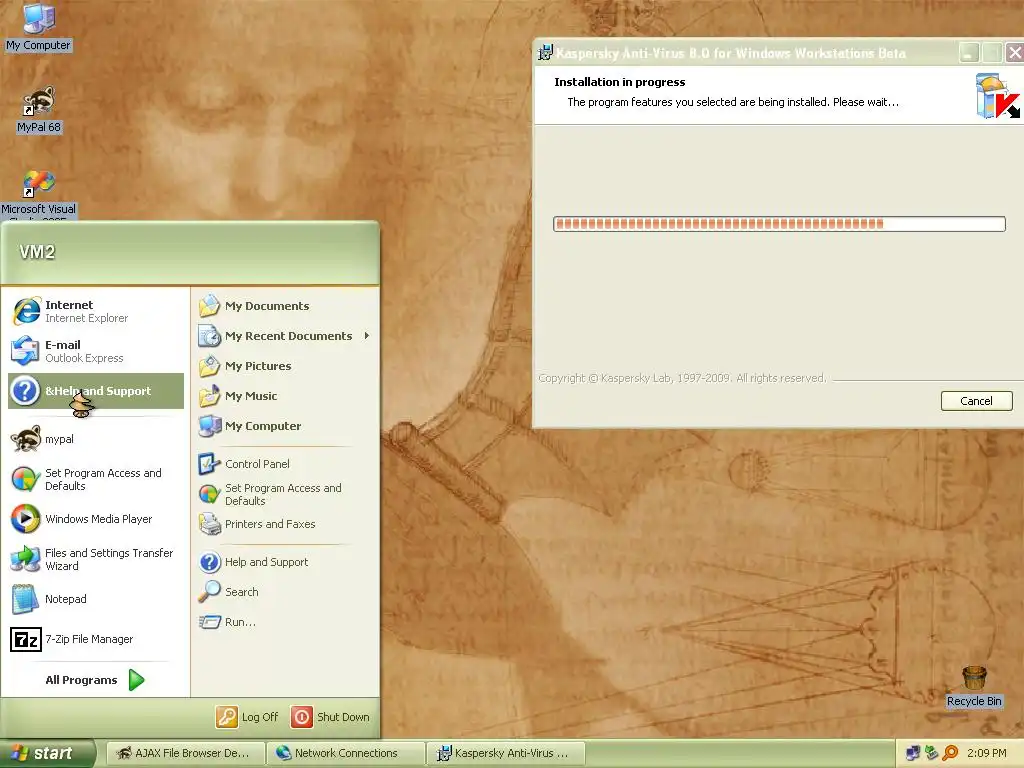The image size is (1024, 768).
Task: Switch to Kaspersky Anti-Virus taskbar item
Action: pyautogui.click(x=505, y=753)
